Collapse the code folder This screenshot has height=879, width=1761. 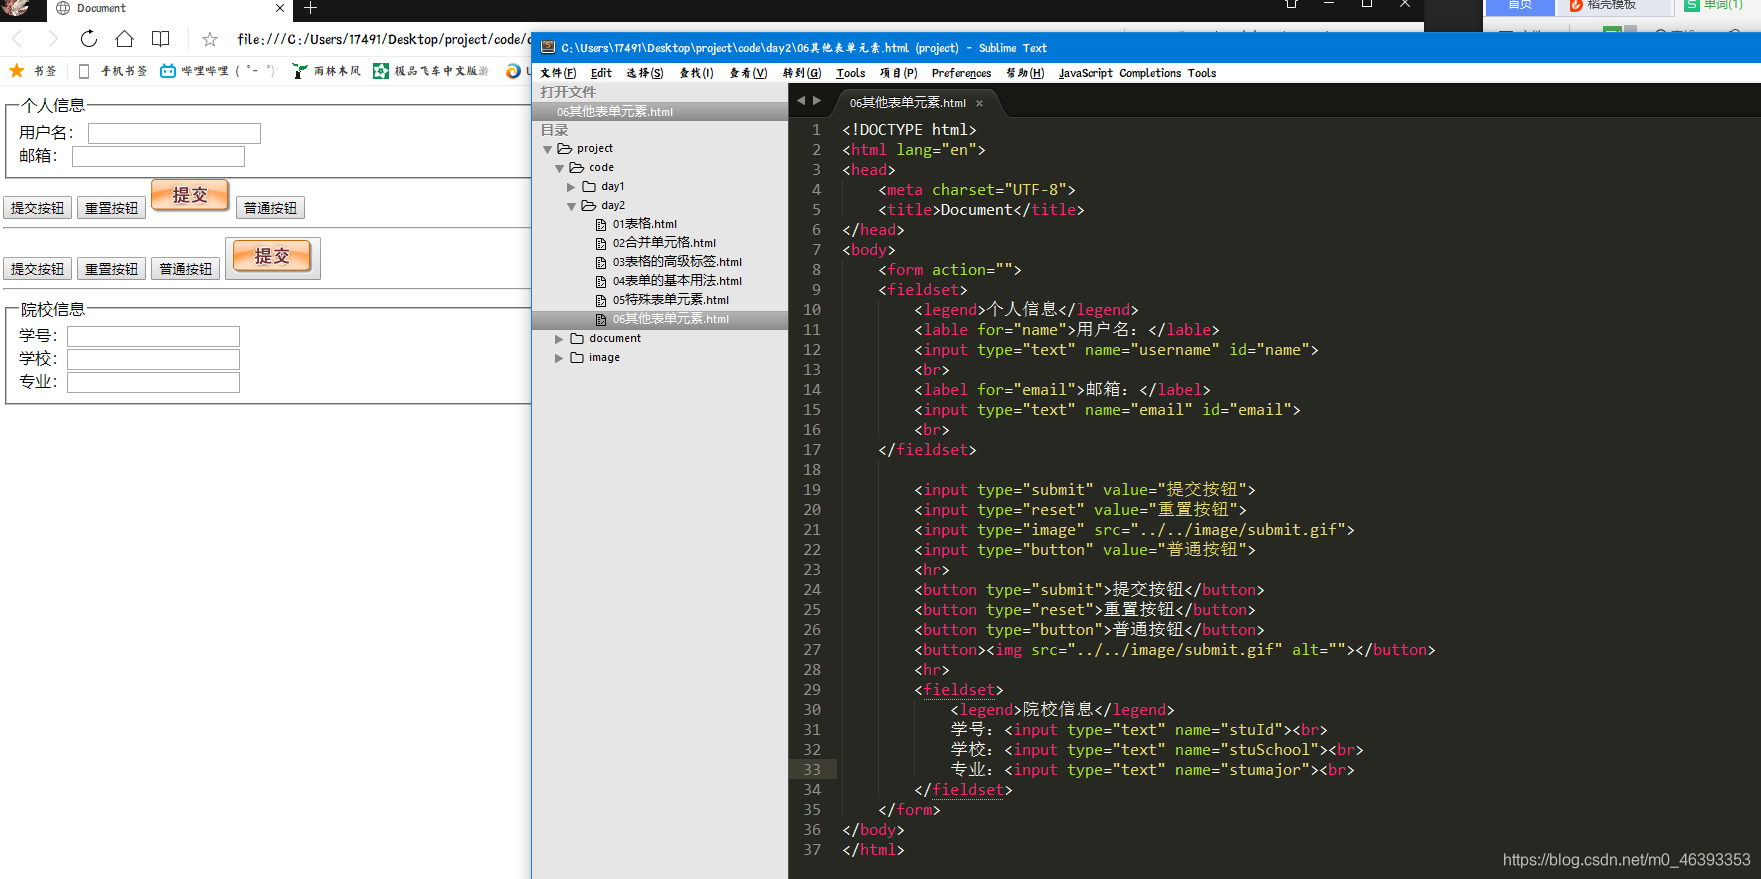[560, 168]
